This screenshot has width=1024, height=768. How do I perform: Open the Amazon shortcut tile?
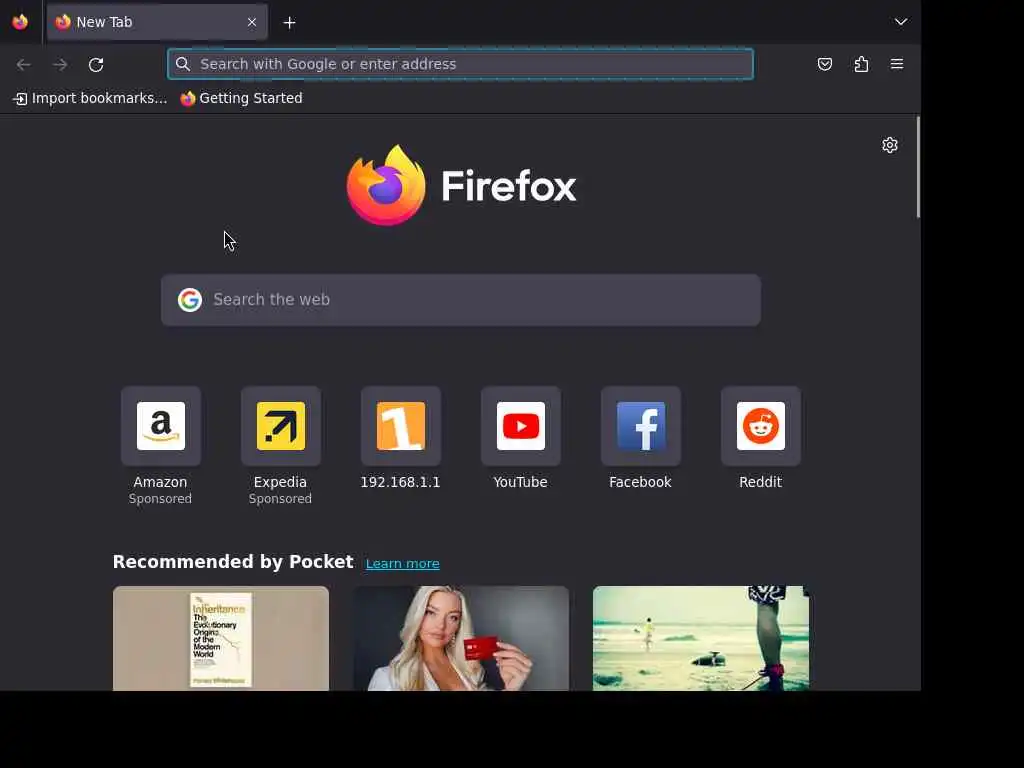click(x=161, y=426)
